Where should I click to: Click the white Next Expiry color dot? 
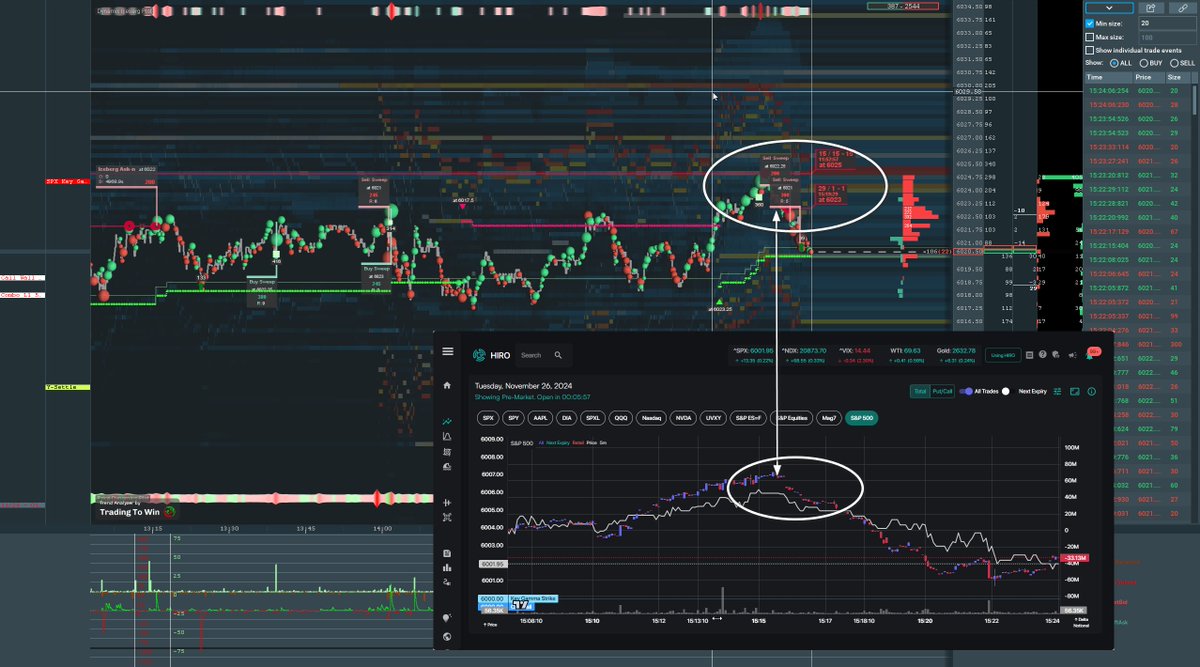[x=1006, y=391]
